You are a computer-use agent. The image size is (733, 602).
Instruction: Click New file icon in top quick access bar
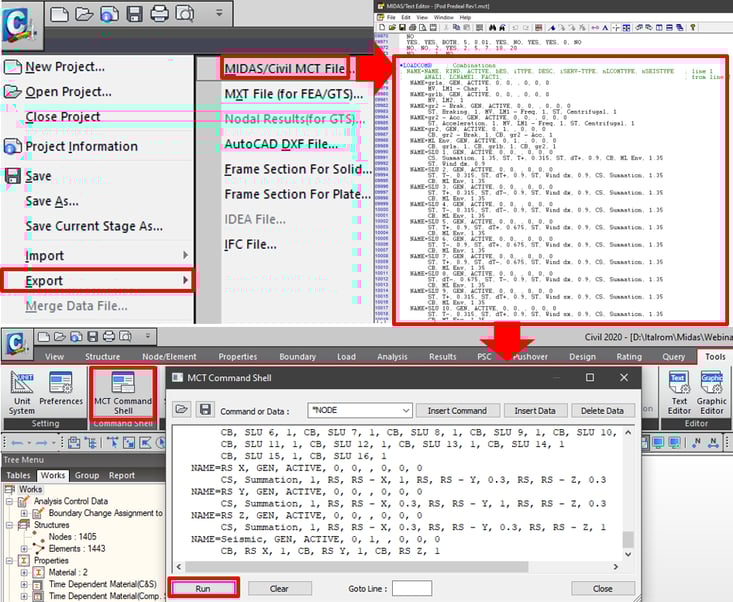coord(59,14)
